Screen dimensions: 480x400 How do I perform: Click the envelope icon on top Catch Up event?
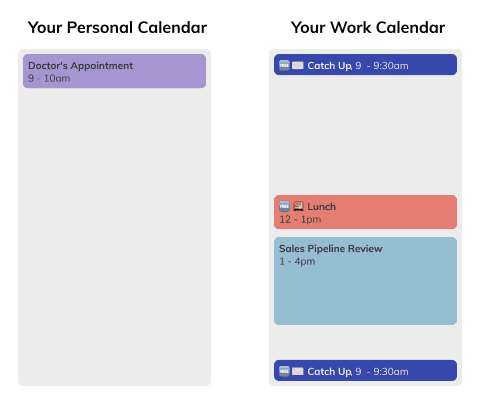(x=298, y=65)
